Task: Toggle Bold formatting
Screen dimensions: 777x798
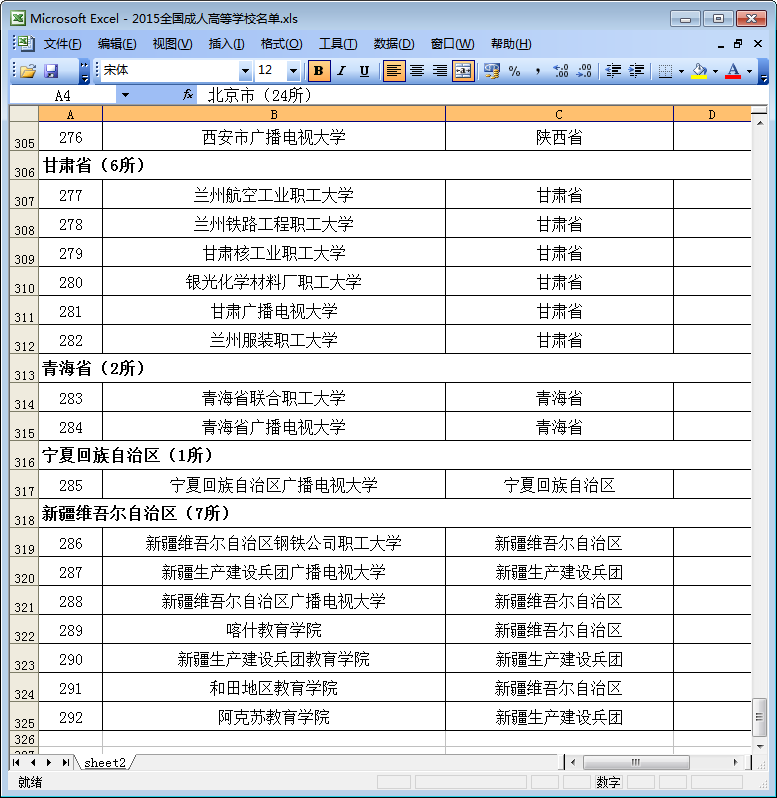Action: [x=319, y=71]
